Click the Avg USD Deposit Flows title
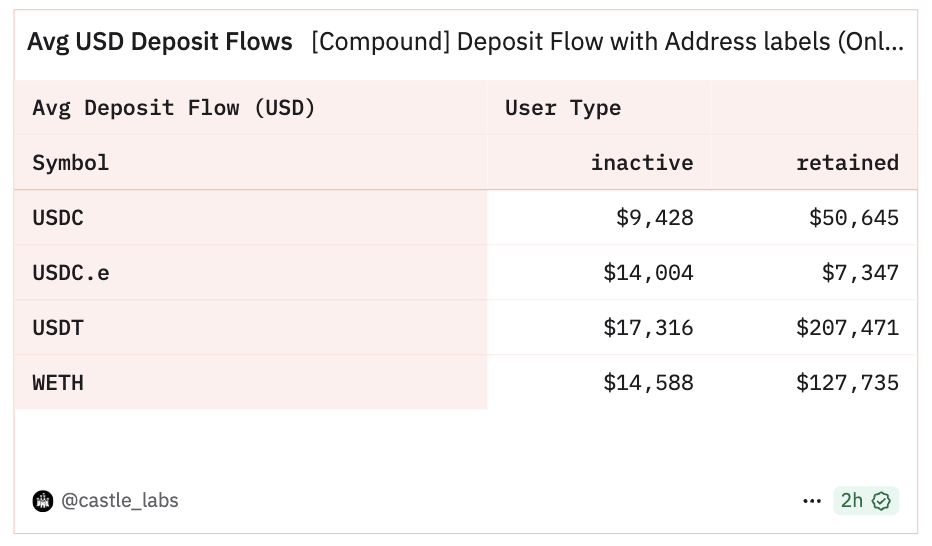Screen dimensions: 932x546 (160, 42)
